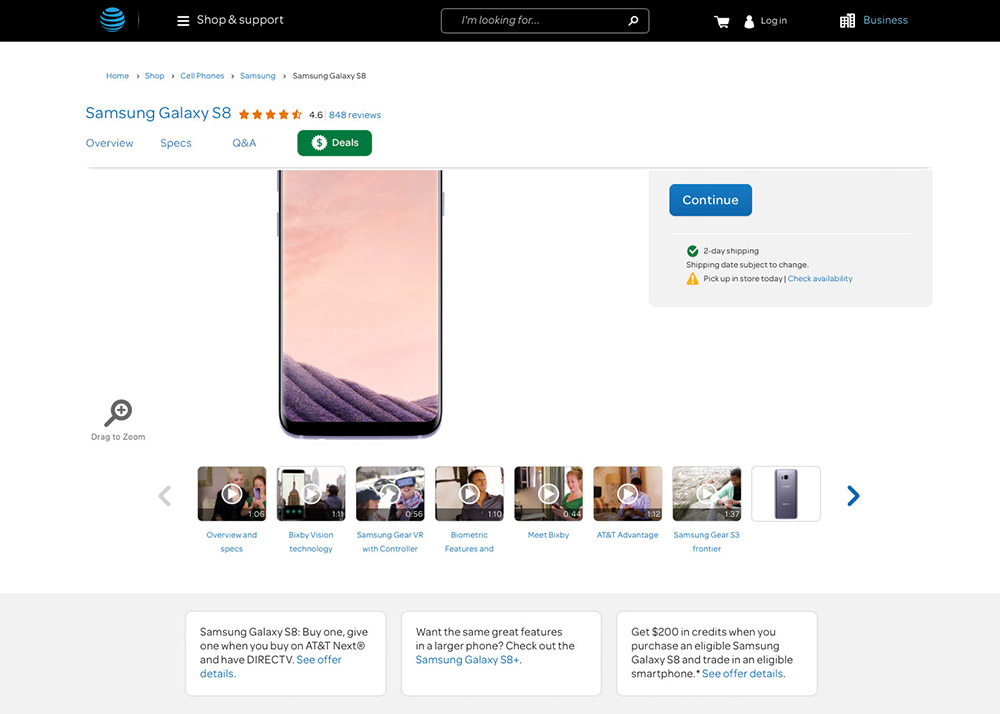Click Check availability link
This screenshot has width=1000, height=714.
(820, 279)
